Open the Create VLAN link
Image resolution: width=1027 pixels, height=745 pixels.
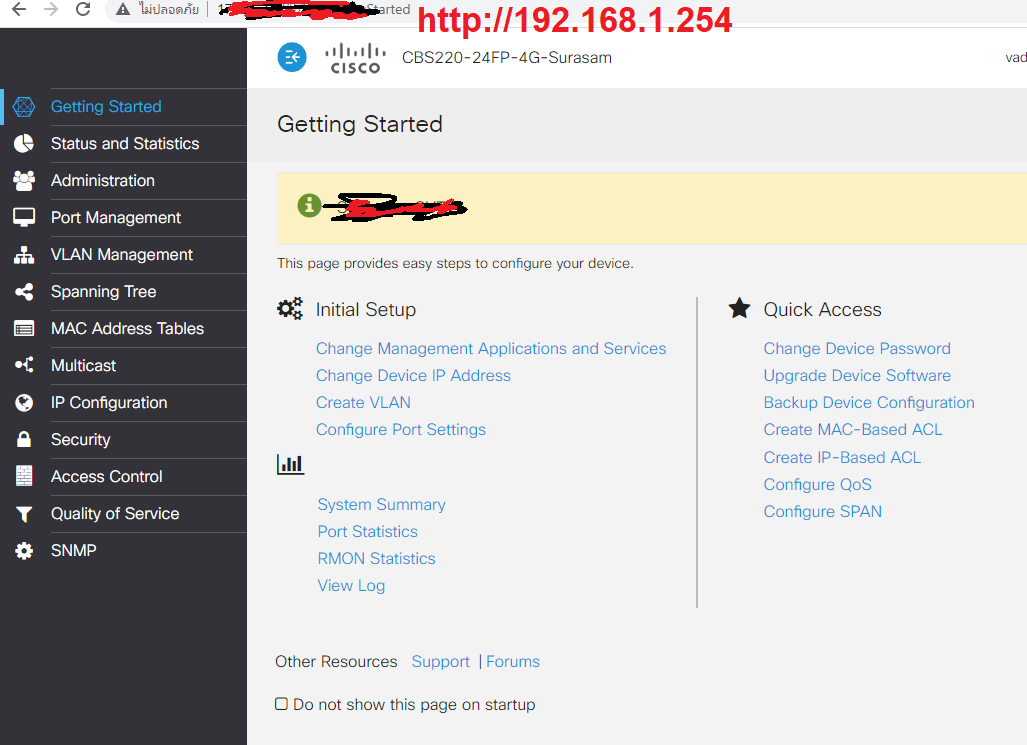(362, 402)
